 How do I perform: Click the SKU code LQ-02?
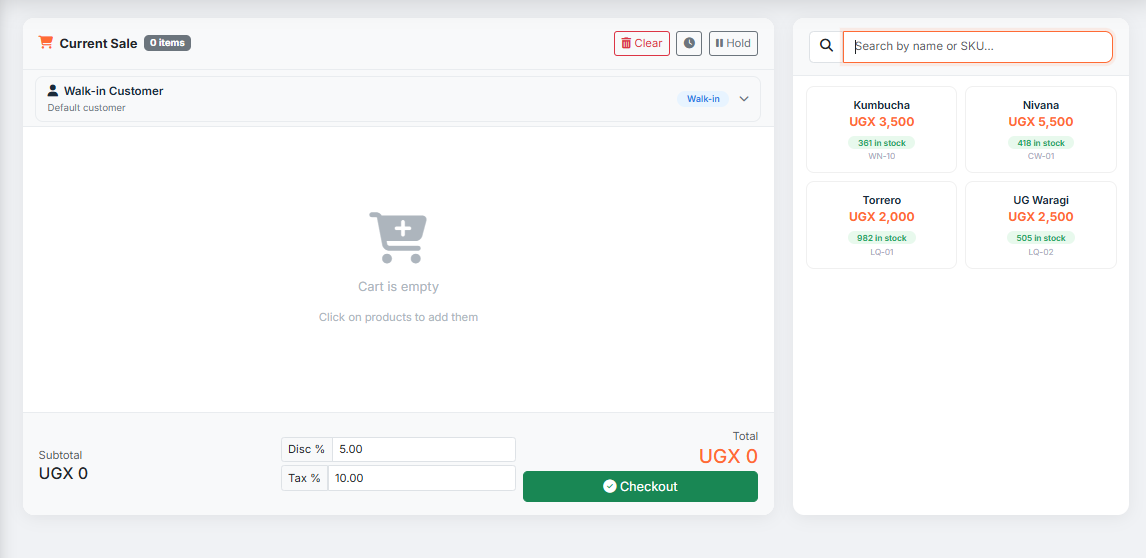[x=1041, y=252]
